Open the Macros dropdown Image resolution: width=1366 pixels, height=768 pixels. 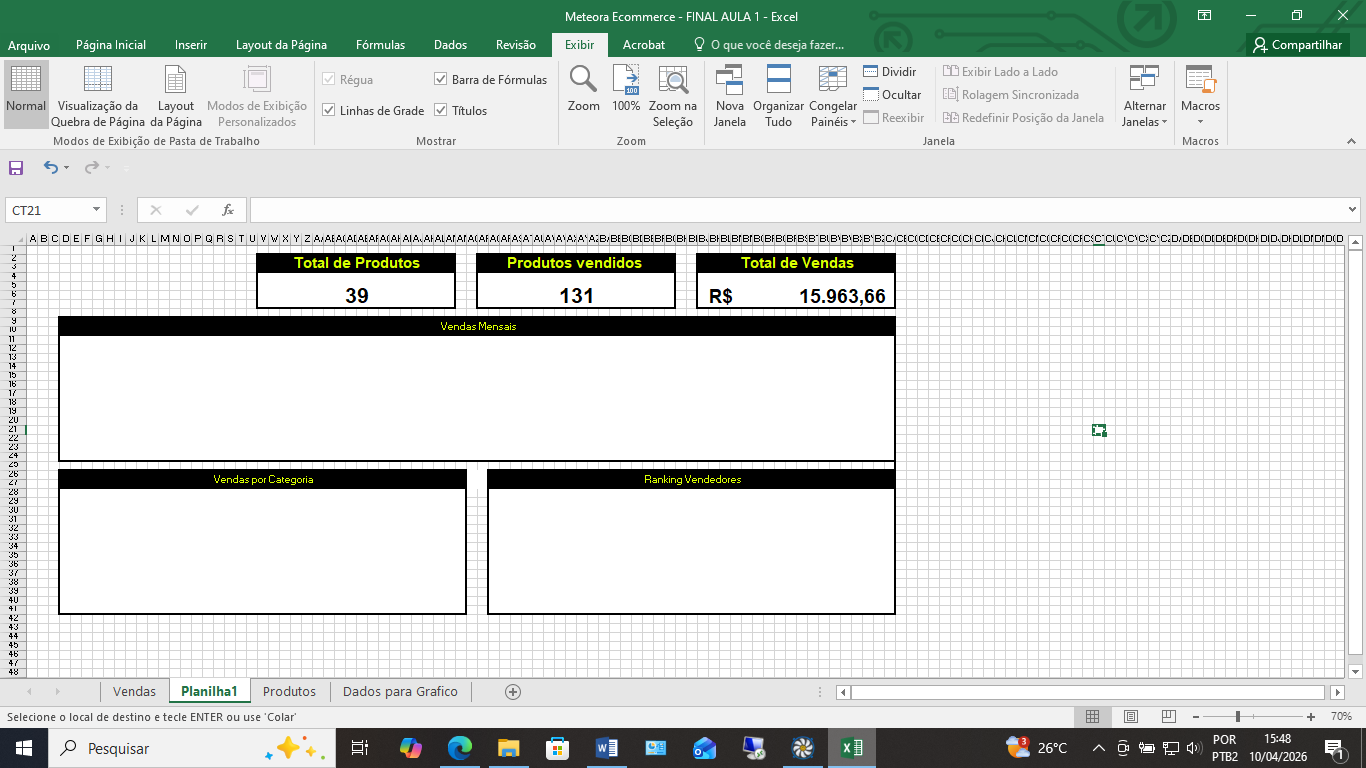pyautogui.click(x=1200, y=95)
